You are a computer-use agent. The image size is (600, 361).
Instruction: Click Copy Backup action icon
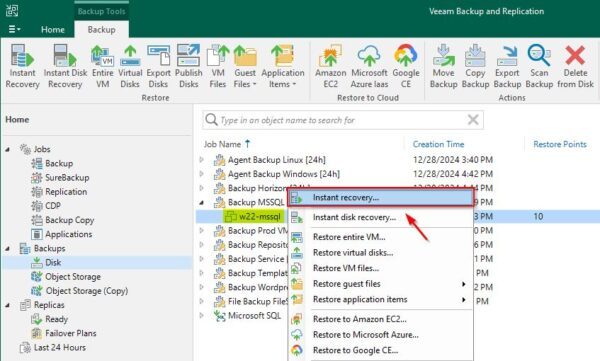(475, 66)
